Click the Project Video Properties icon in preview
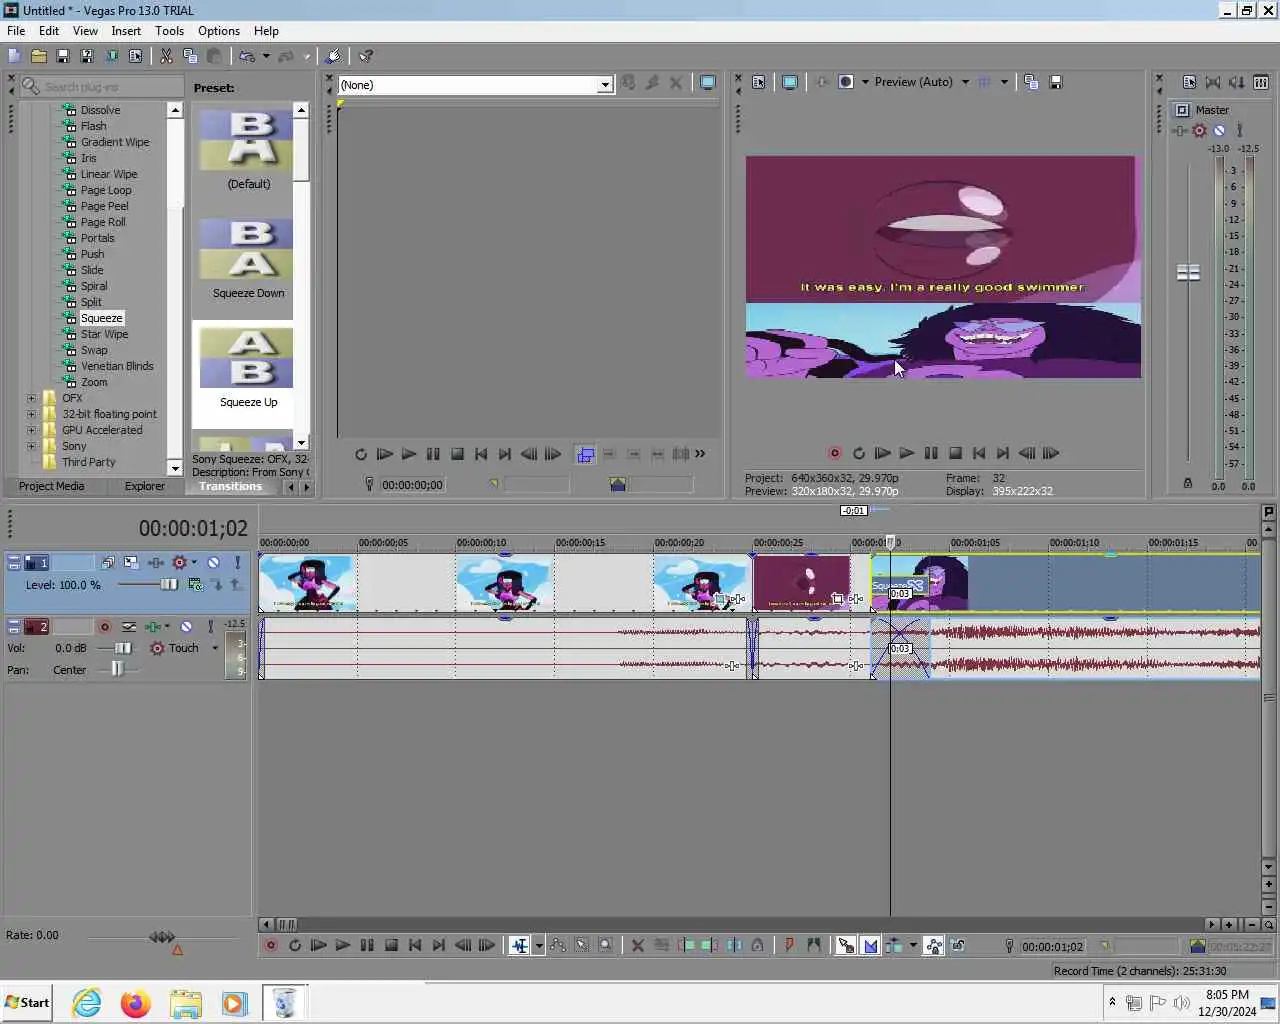This screenshot has height=1024, width=1280. point(759,82)
